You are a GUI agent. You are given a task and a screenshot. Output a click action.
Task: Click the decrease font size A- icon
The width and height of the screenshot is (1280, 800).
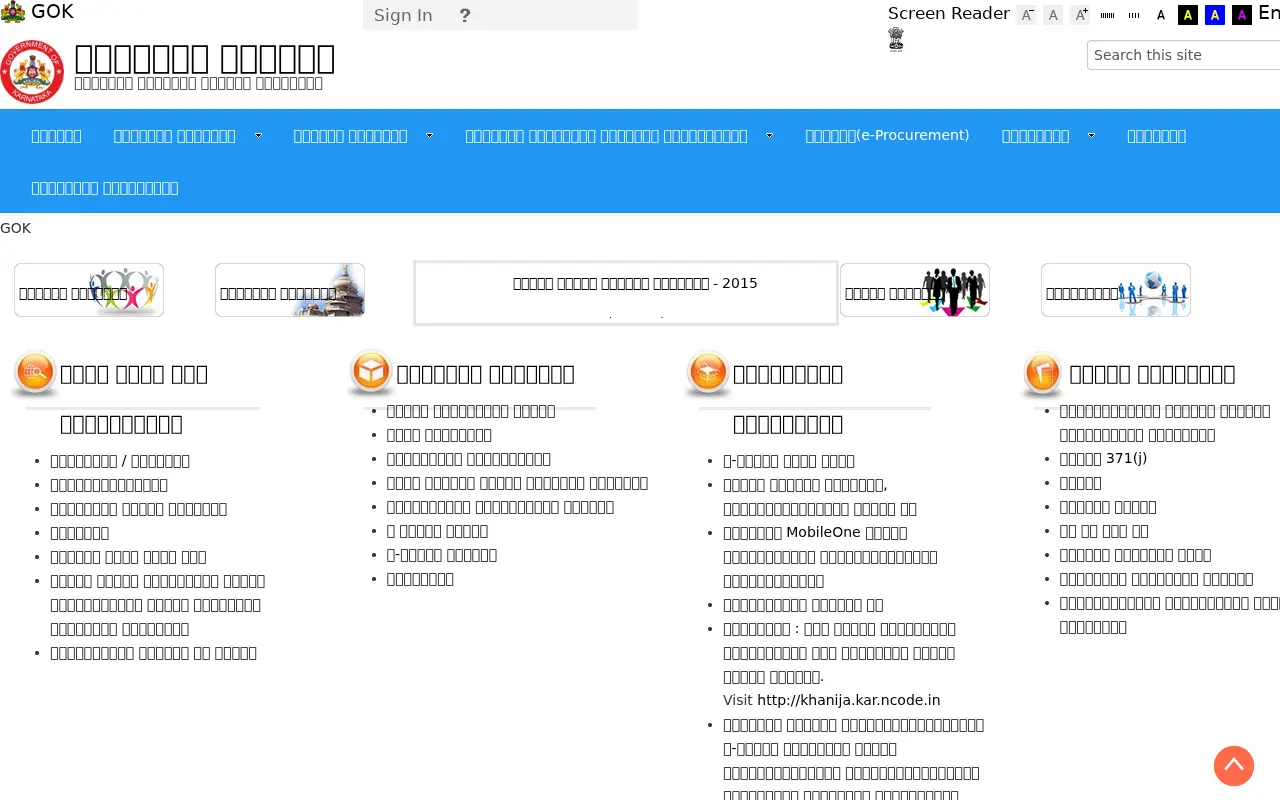click(1027, 15)
